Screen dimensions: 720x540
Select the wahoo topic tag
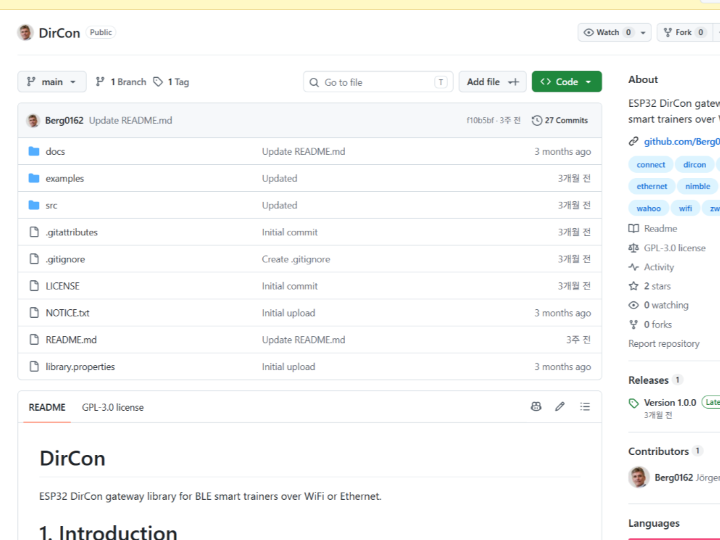pos(648,208)
